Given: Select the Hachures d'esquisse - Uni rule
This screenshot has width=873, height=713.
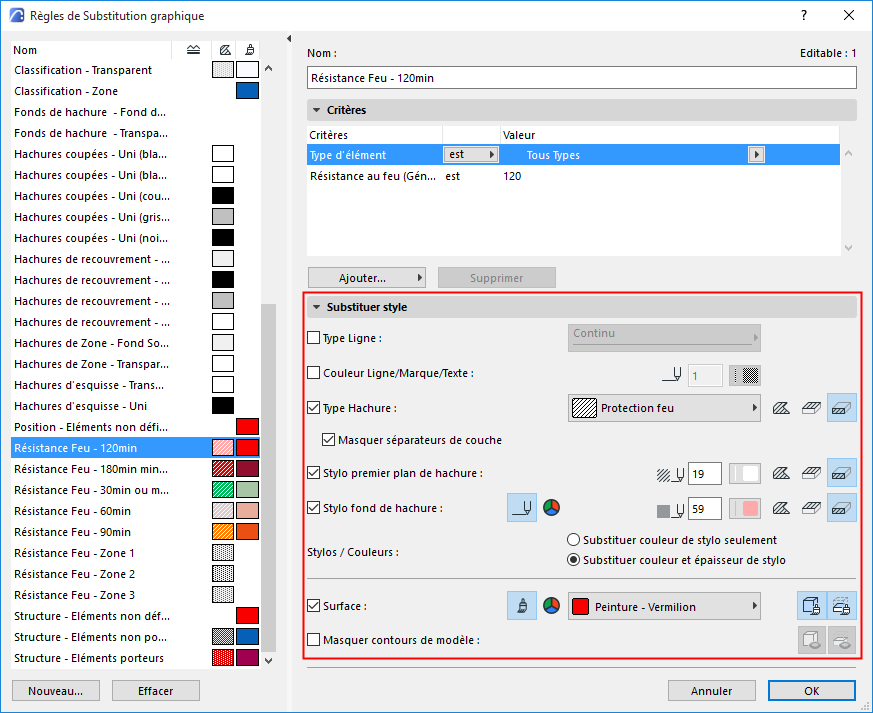Looking at the screenshot, I should [135, 406].
